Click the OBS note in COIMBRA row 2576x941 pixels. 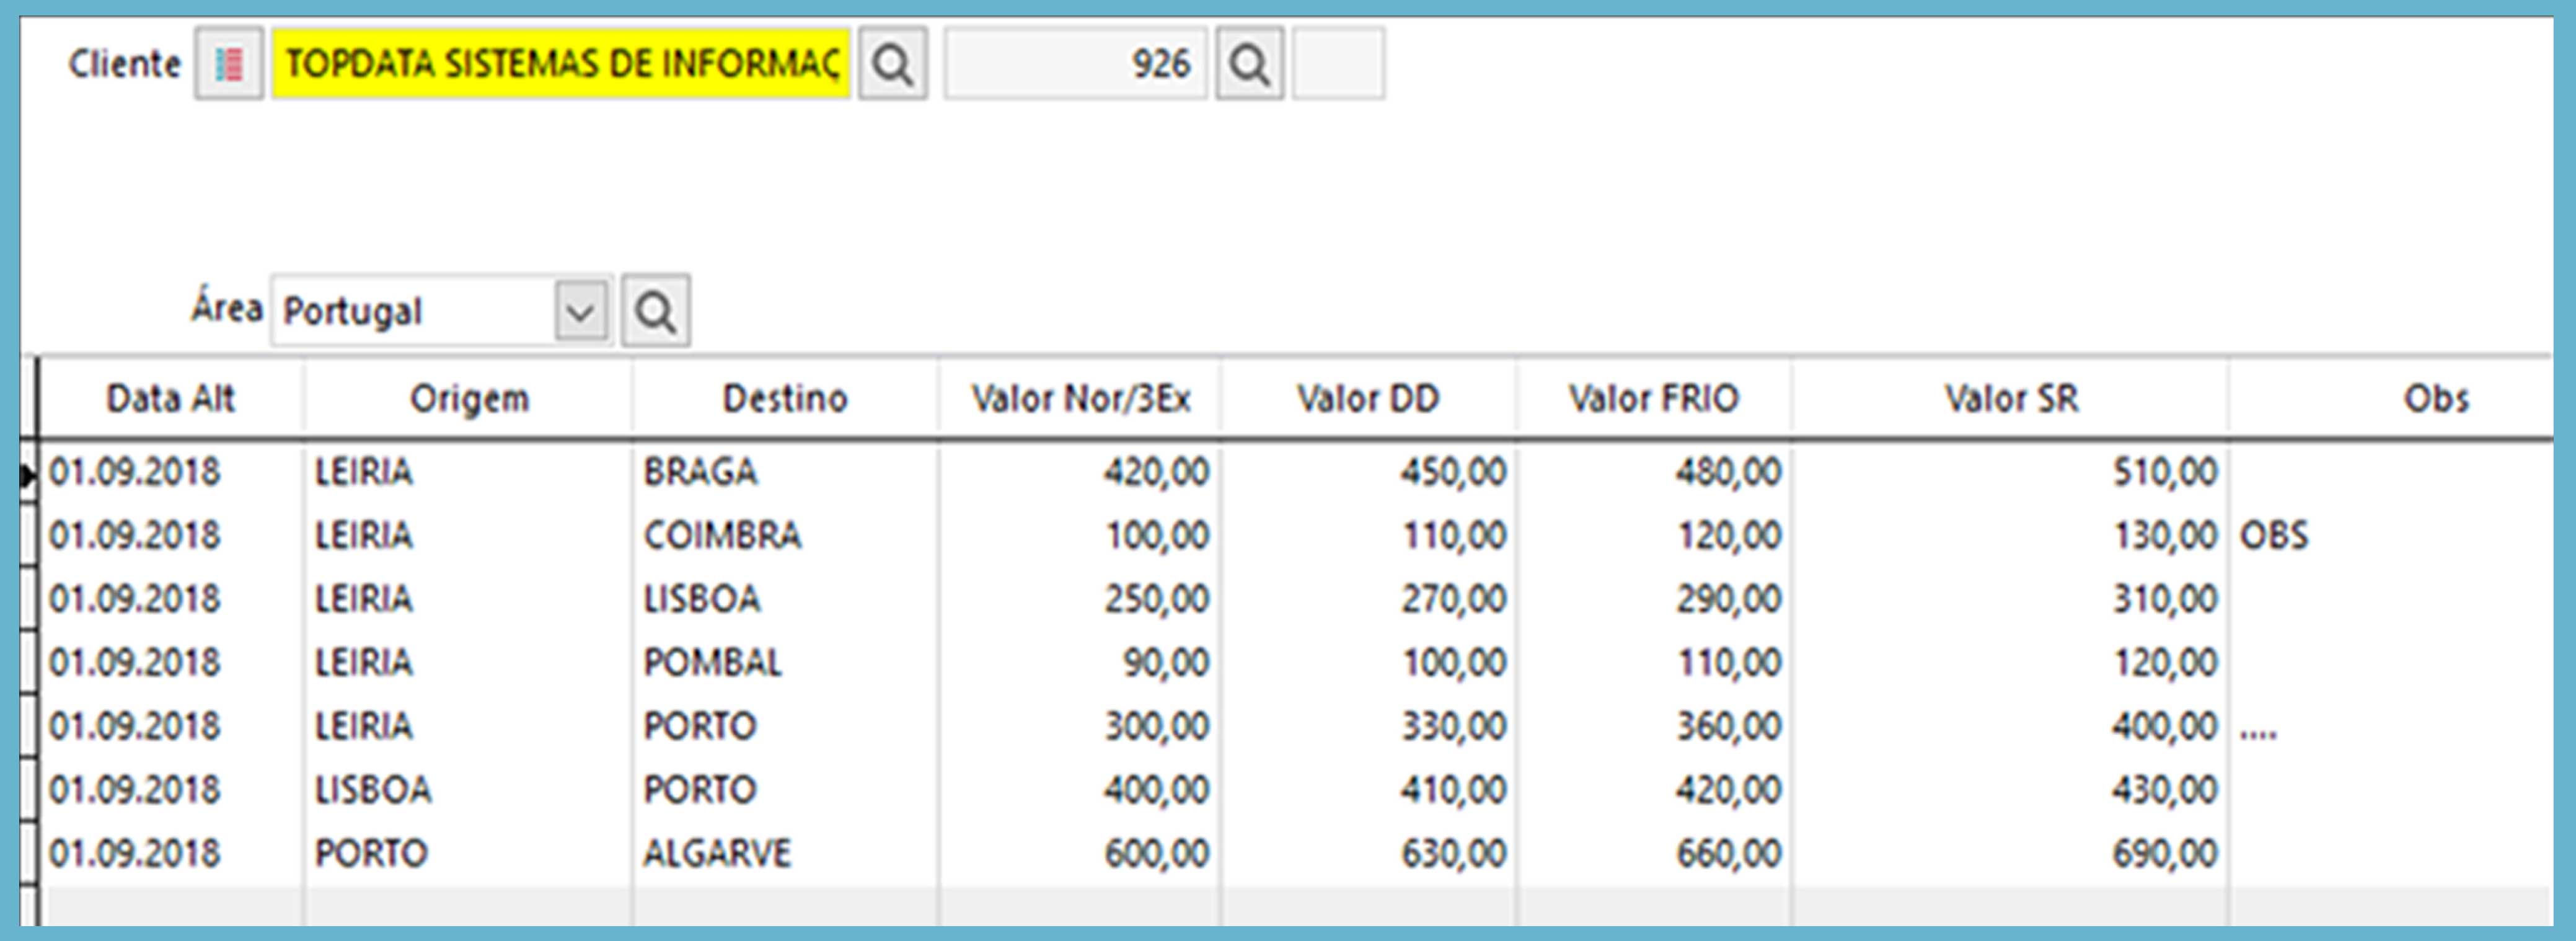click(2391, 535)
